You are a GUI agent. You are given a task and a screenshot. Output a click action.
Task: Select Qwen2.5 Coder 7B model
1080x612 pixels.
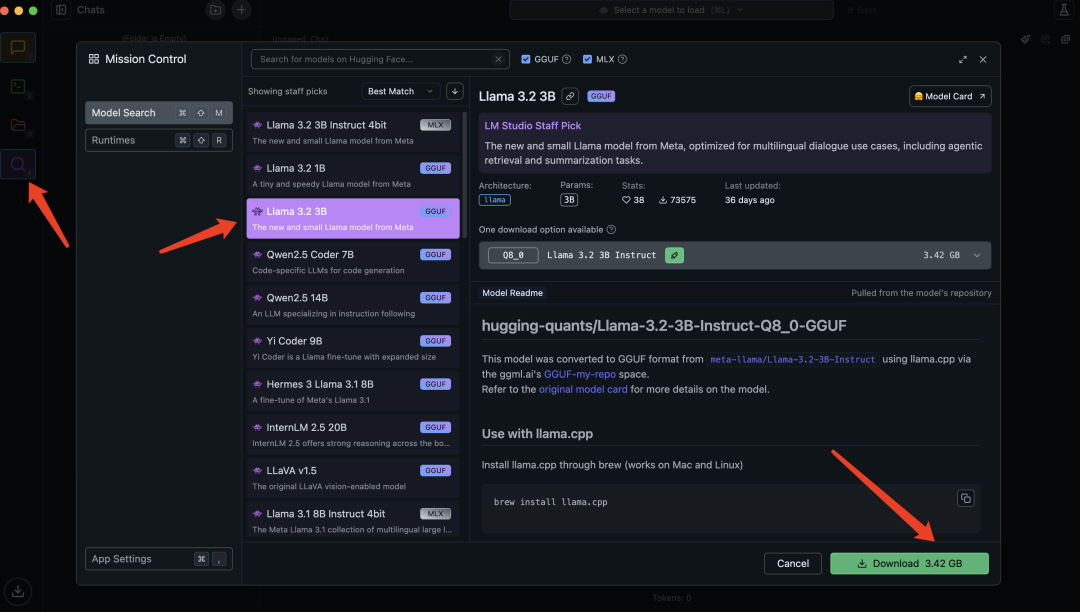click(x=353, y=262)
